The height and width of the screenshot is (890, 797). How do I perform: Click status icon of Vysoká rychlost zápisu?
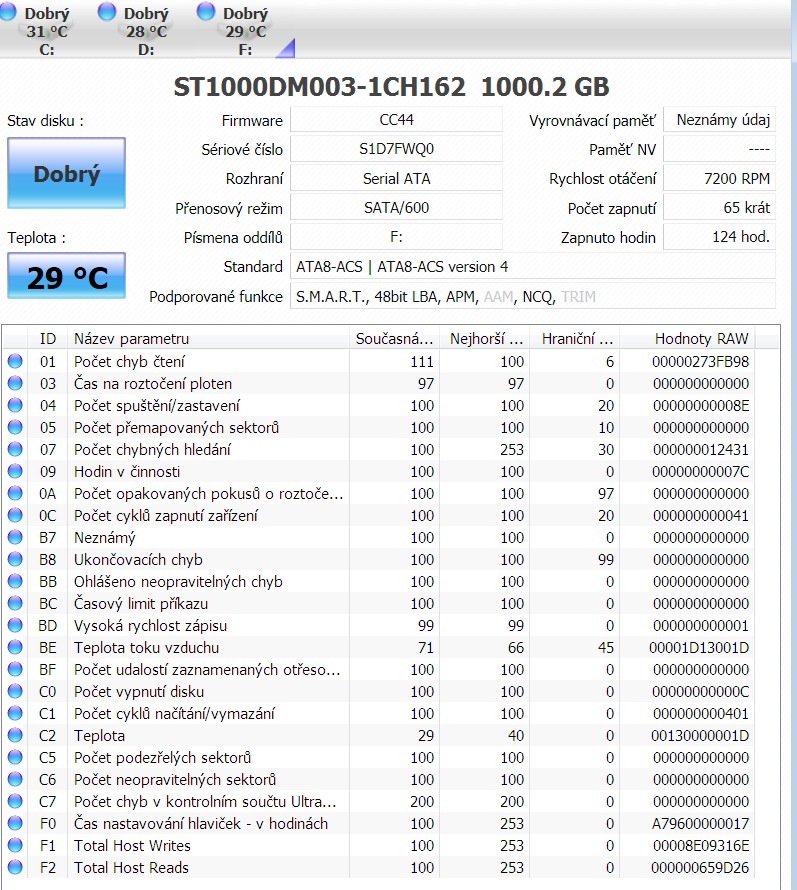pos(15,625)
